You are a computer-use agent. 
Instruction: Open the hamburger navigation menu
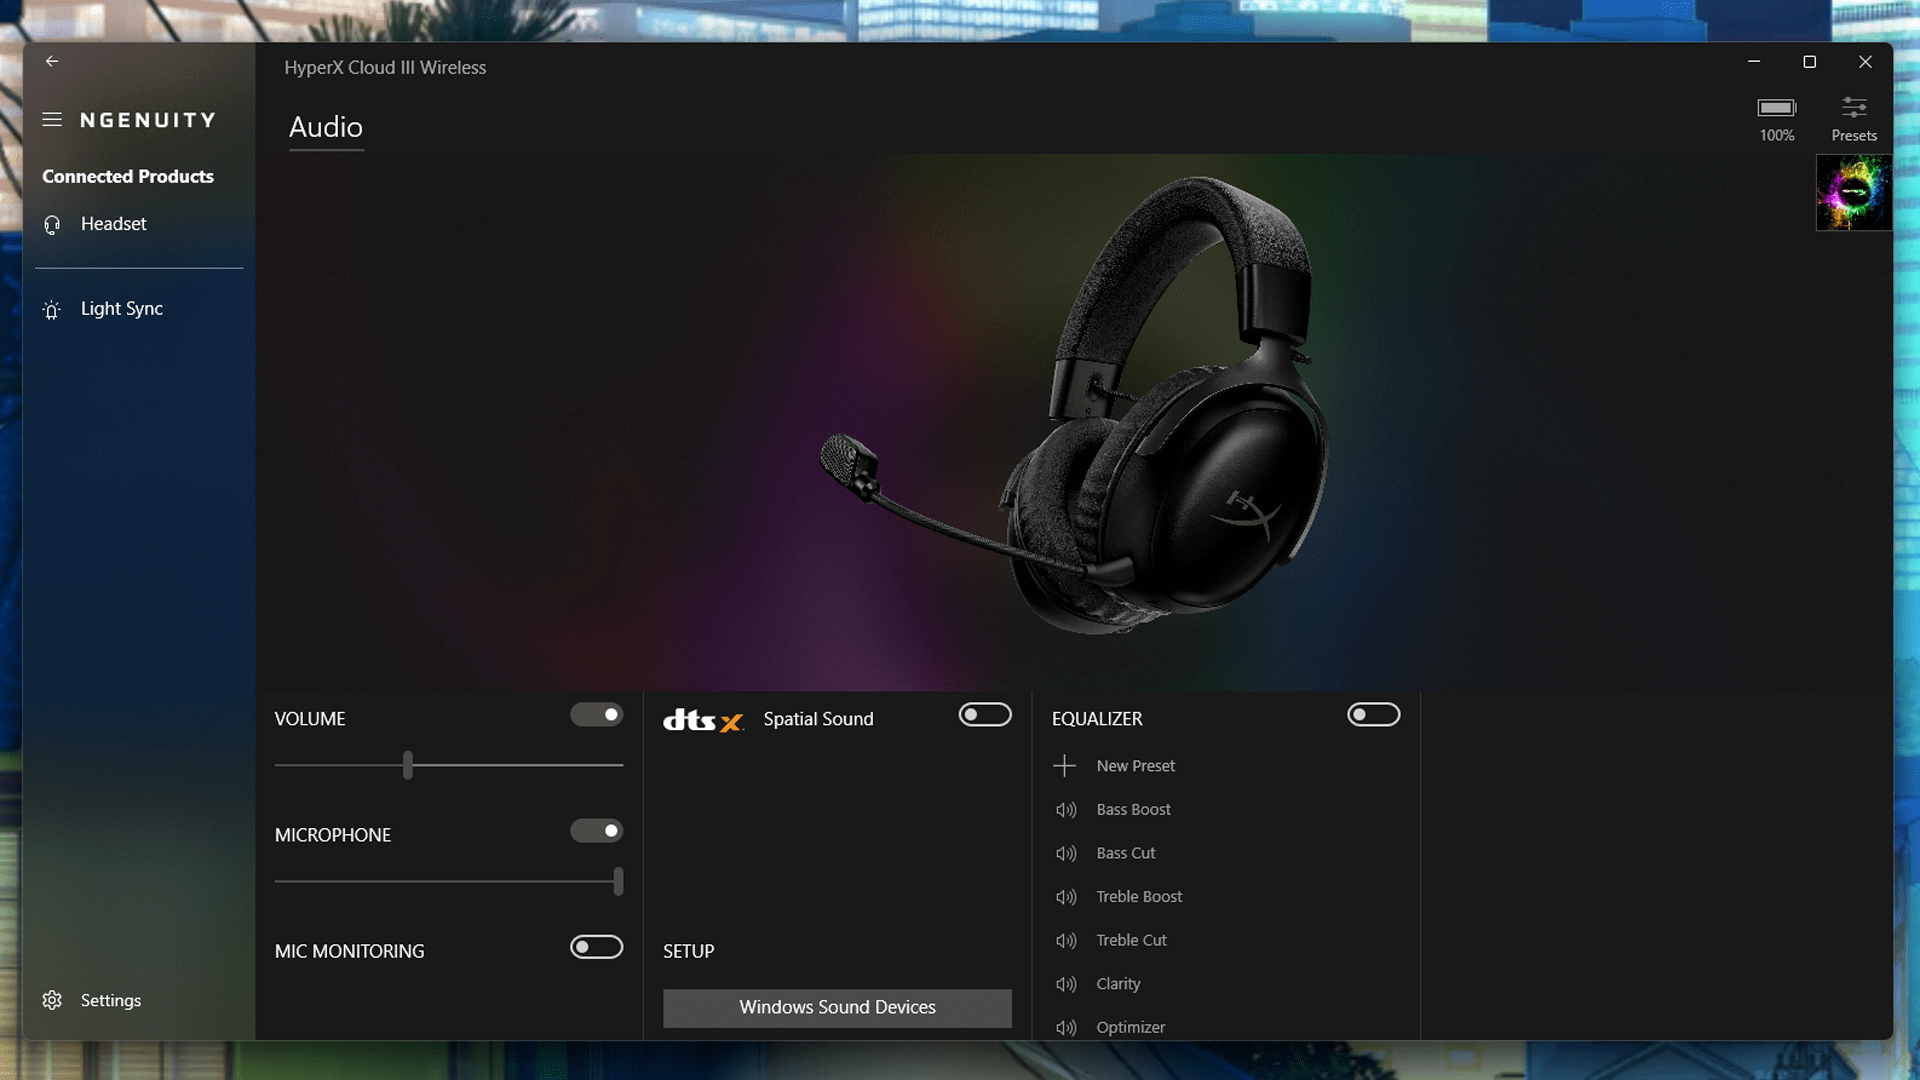[x=52, y=120]
